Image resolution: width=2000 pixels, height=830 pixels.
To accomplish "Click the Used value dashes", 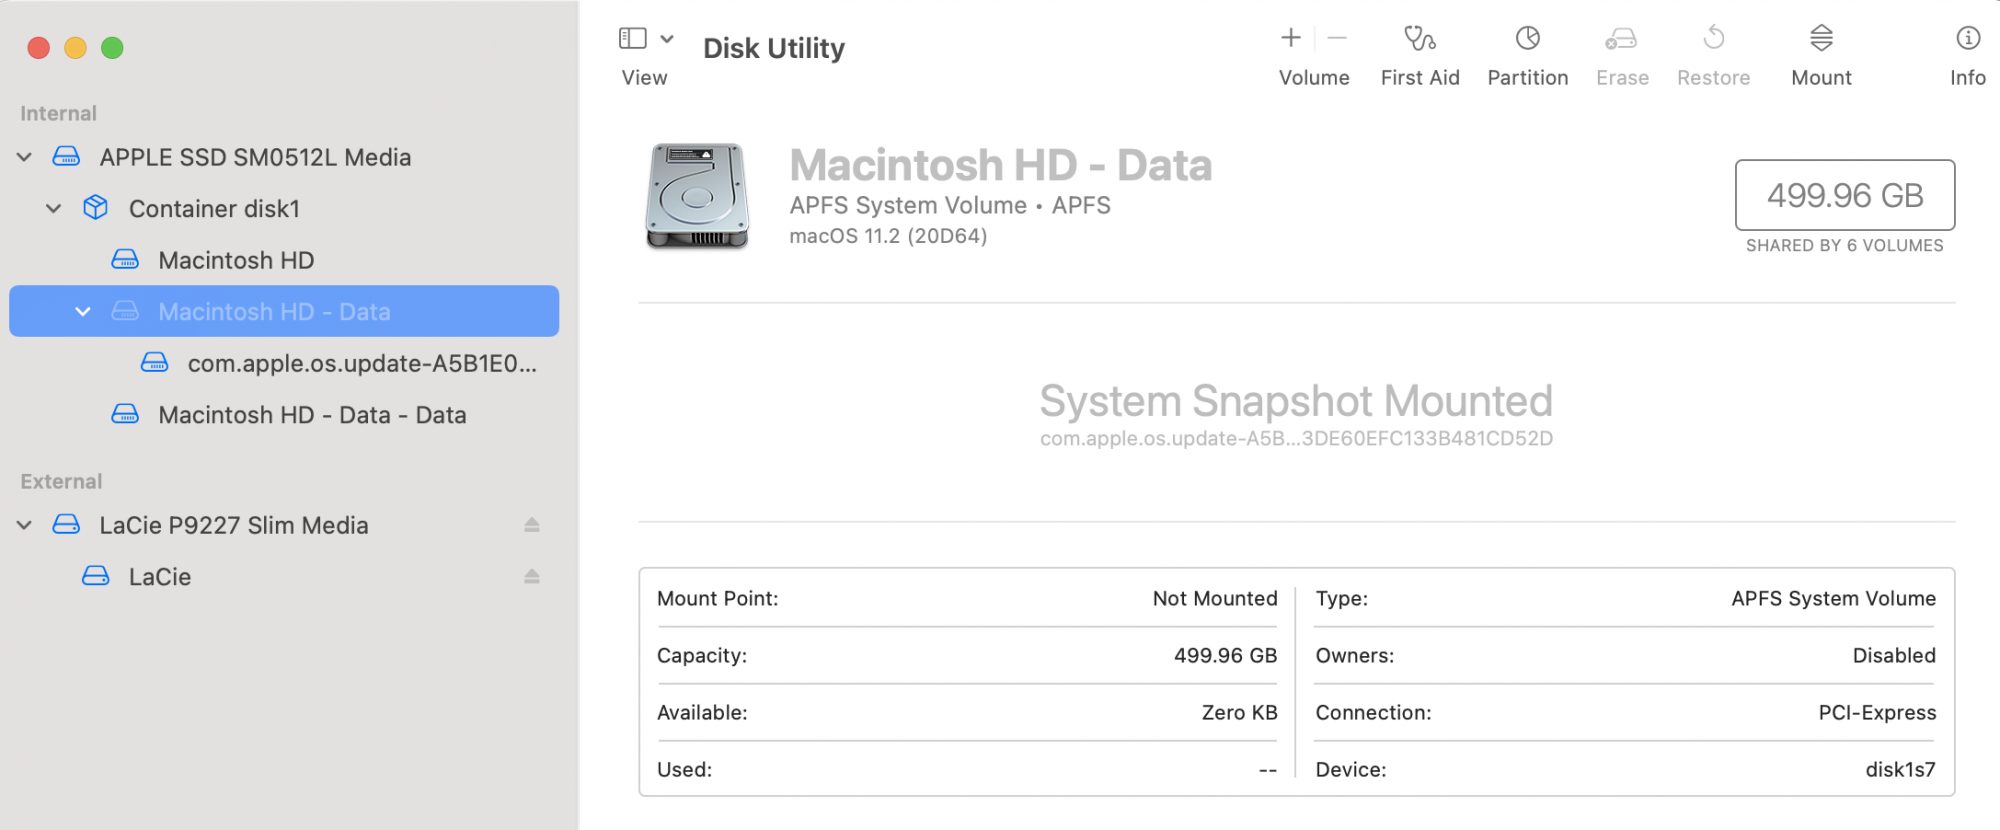I will [1268, 770].
